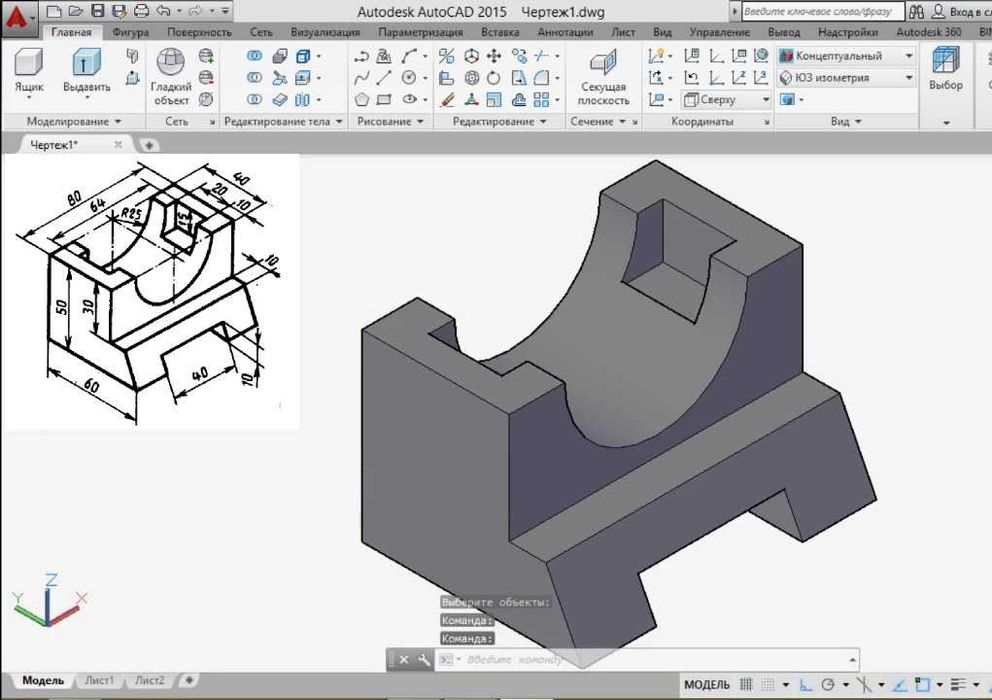Toggle grid display in status bar
The image size is (992, 700).
click(749, 685)
